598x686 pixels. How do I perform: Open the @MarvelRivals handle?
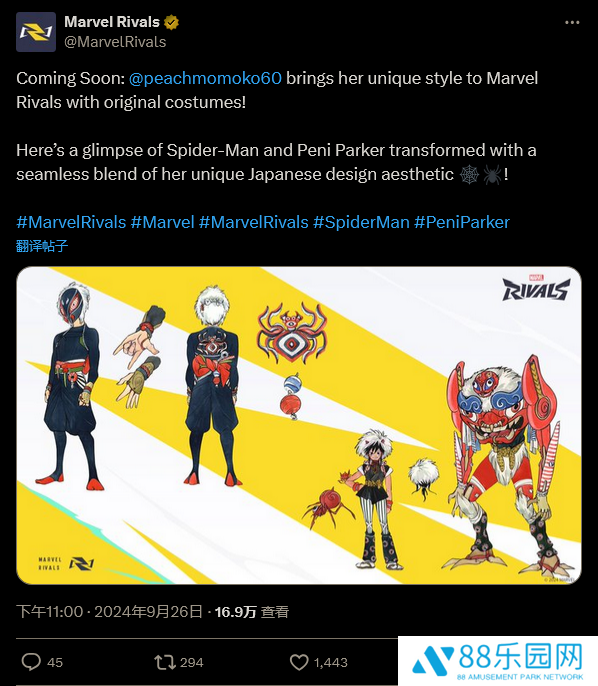click(115, 42)
